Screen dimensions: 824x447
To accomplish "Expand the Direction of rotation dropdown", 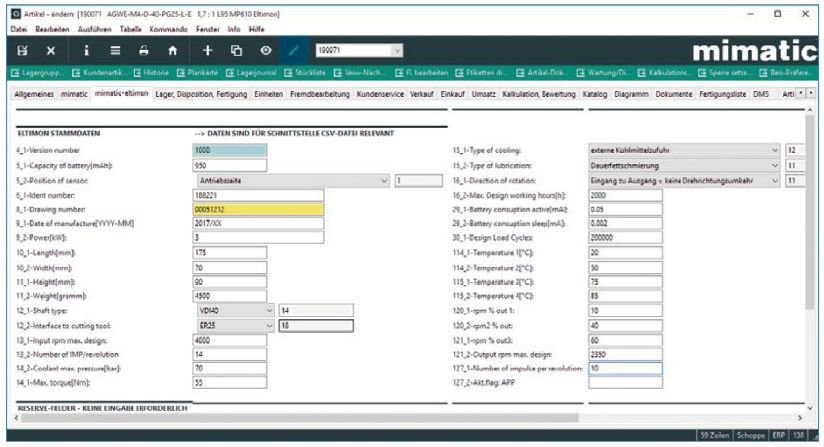I will [x=775, y=181].
